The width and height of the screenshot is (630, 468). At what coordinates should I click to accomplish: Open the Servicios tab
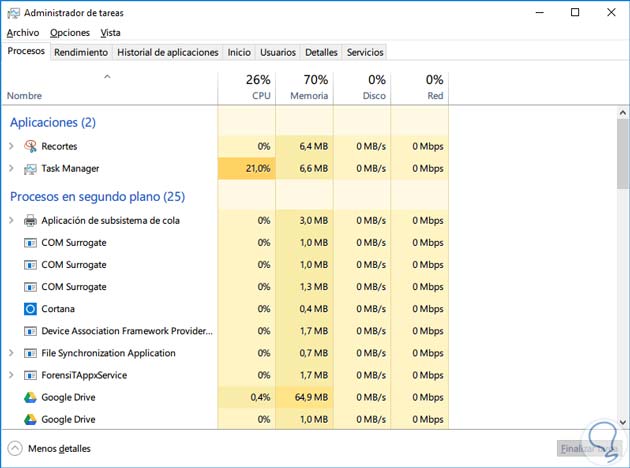365,52
